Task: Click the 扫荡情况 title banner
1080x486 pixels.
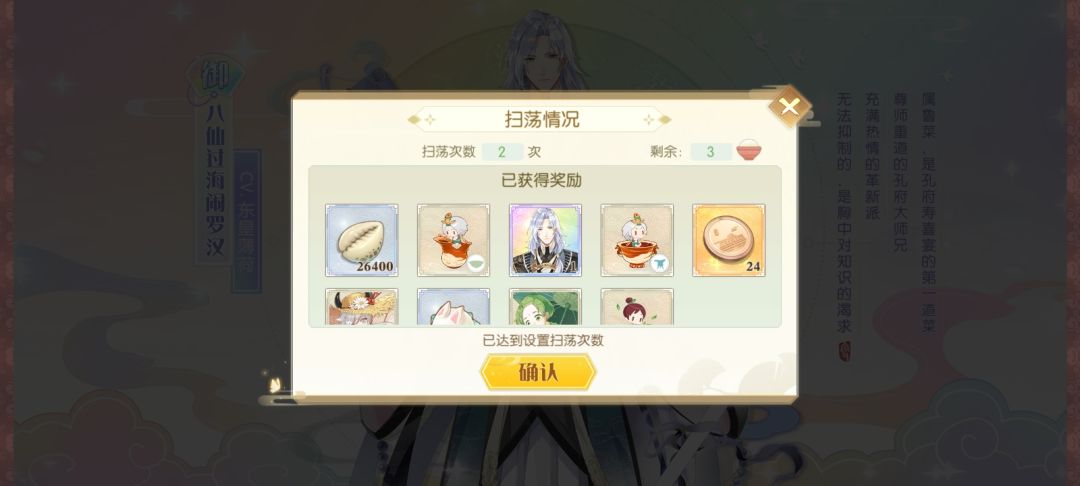Action: pyautogui.click(x=539, y=119)
